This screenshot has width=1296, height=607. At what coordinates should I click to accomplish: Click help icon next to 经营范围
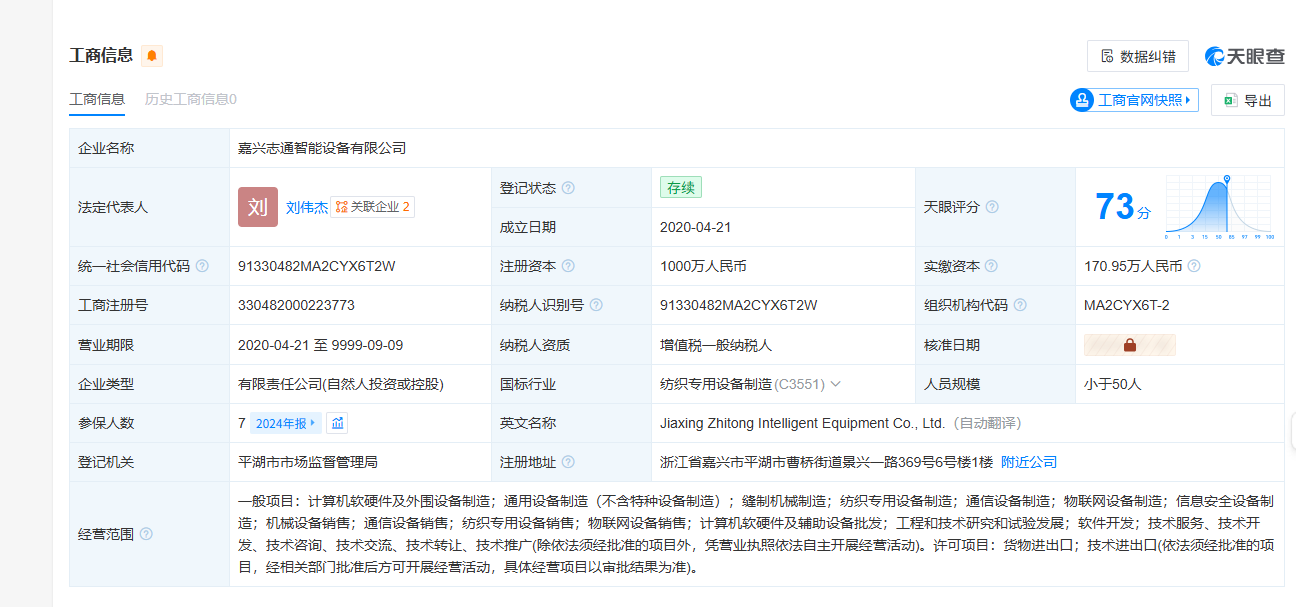point(146,534)
